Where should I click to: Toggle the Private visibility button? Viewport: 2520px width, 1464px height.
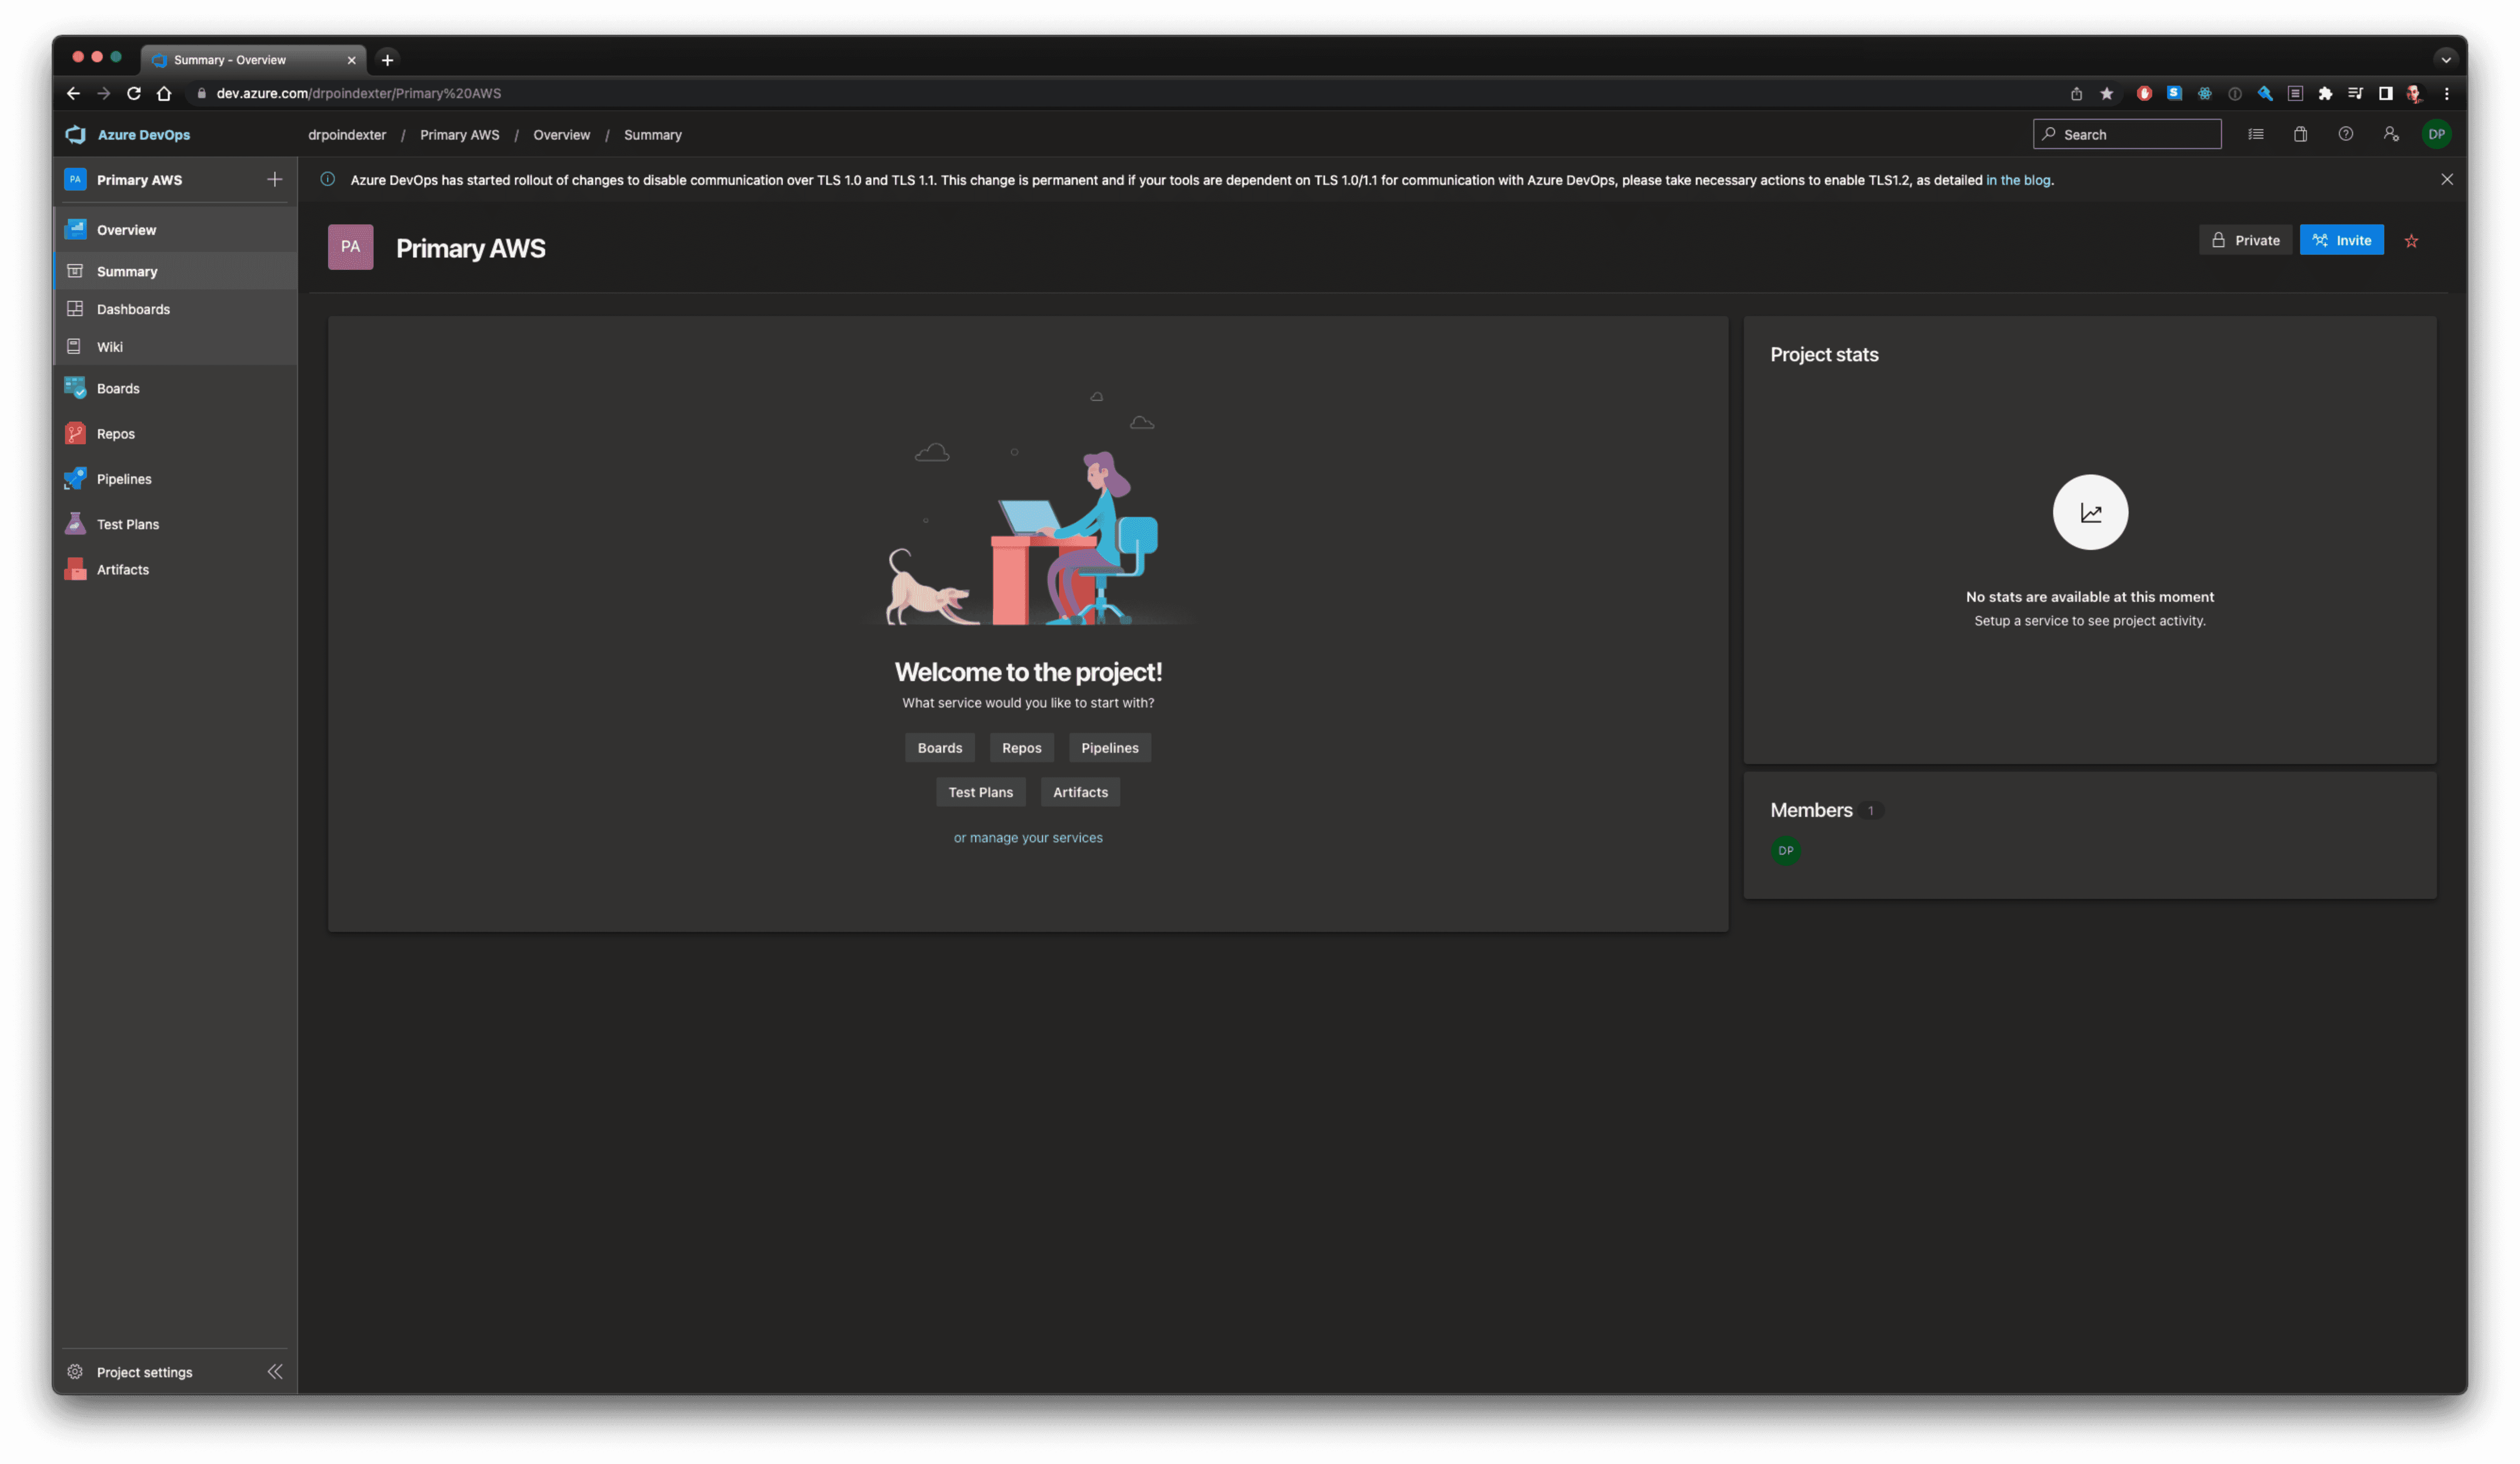[2245, 240]
